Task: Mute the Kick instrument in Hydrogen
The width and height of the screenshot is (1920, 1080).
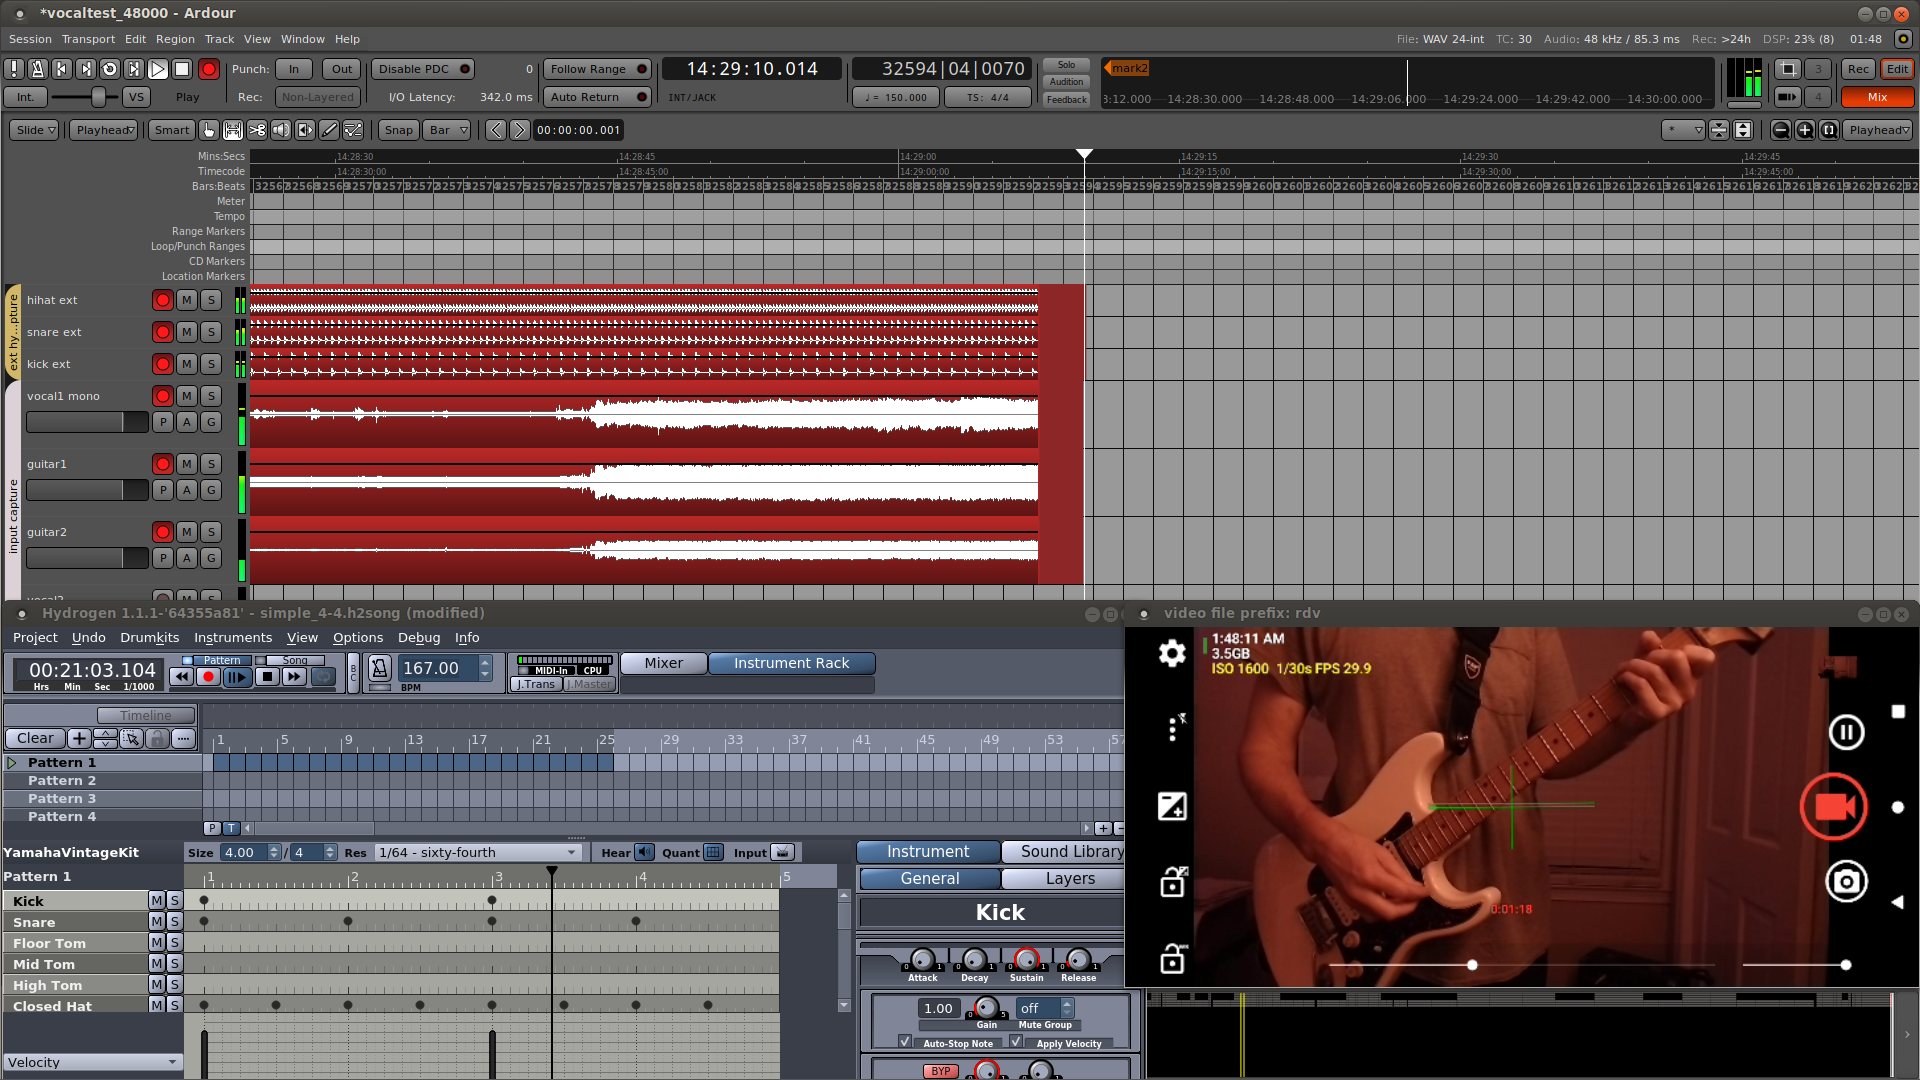Action: pyautogui.click(x=157, y=901)
